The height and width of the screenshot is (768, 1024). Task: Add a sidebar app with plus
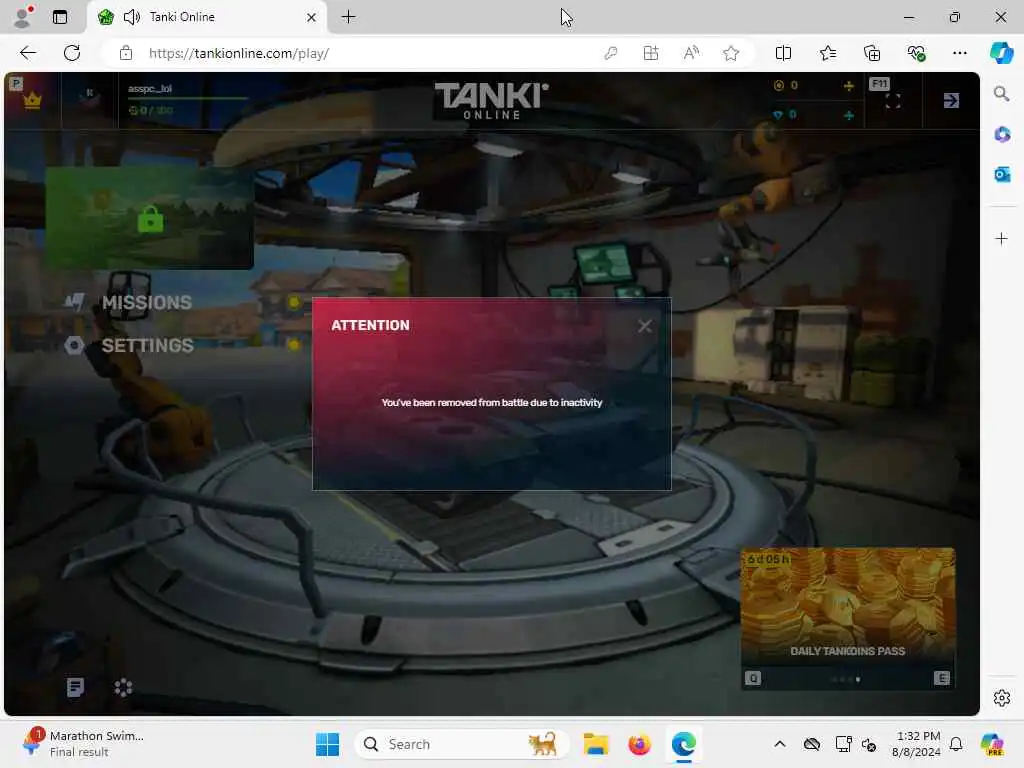click(1001, 238)
